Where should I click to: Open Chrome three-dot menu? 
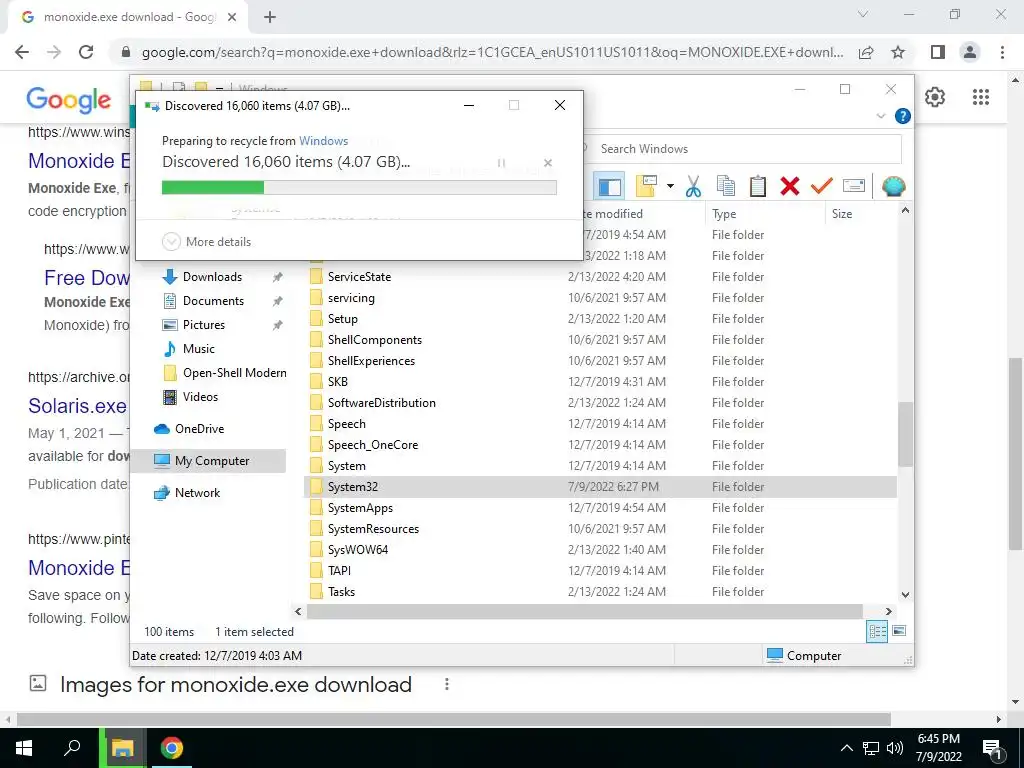point(1002,52)
